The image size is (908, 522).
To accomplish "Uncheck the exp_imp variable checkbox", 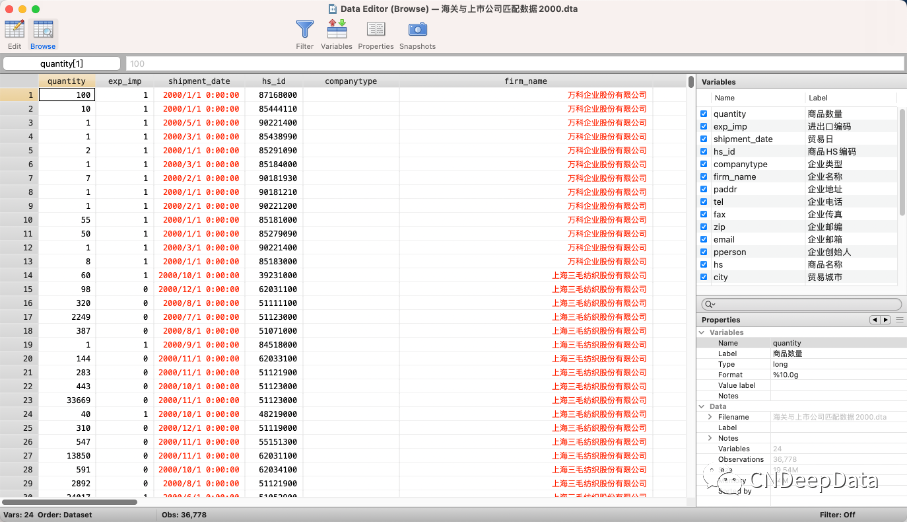I will tap(704, 126).
